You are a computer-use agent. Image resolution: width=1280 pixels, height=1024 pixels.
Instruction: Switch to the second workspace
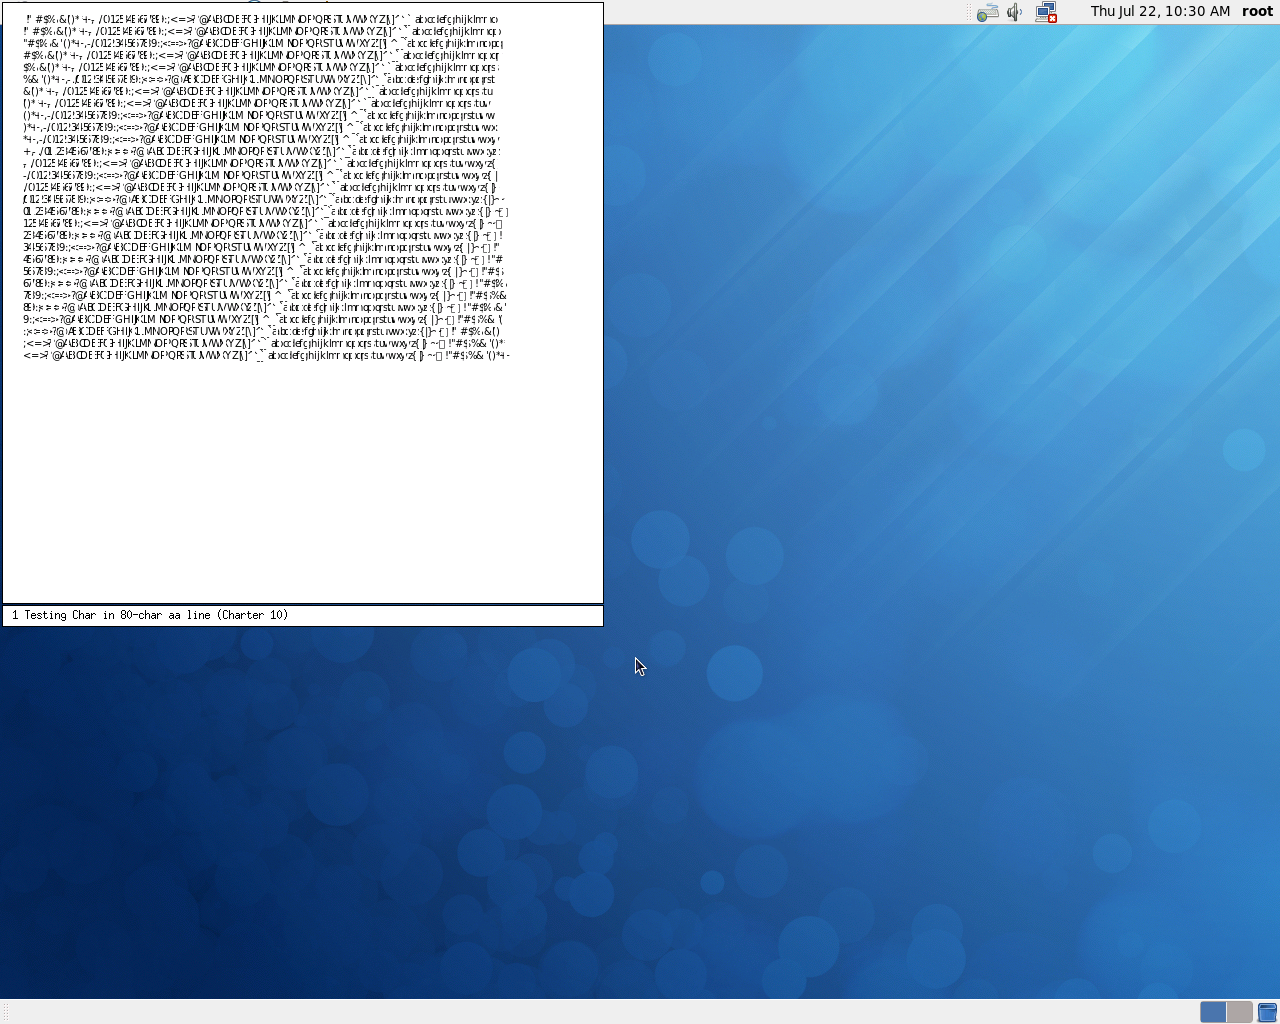pyautogui.click(x=1239, y=1012)
